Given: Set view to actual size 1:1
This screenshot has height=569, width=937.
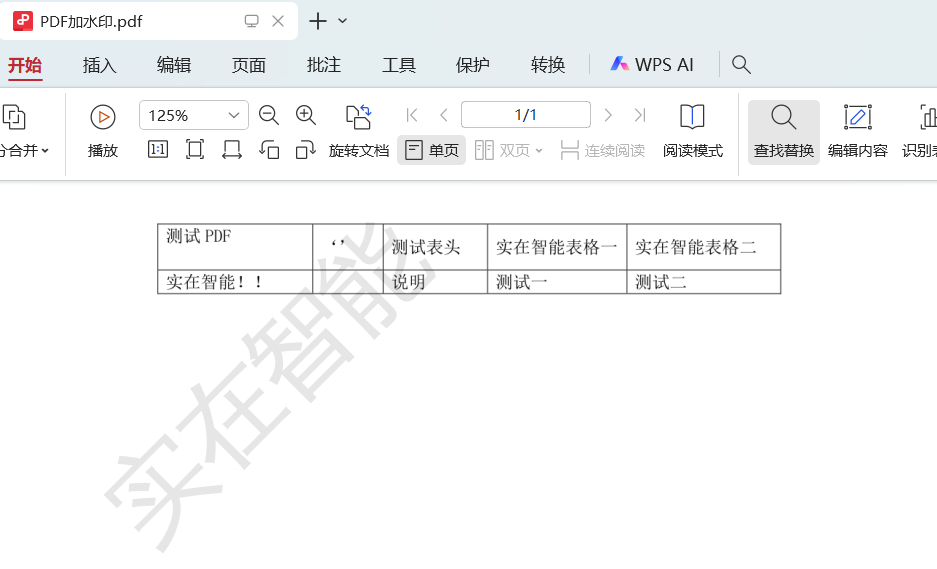Looking at the screenshot, I should (x=158, y=150).
